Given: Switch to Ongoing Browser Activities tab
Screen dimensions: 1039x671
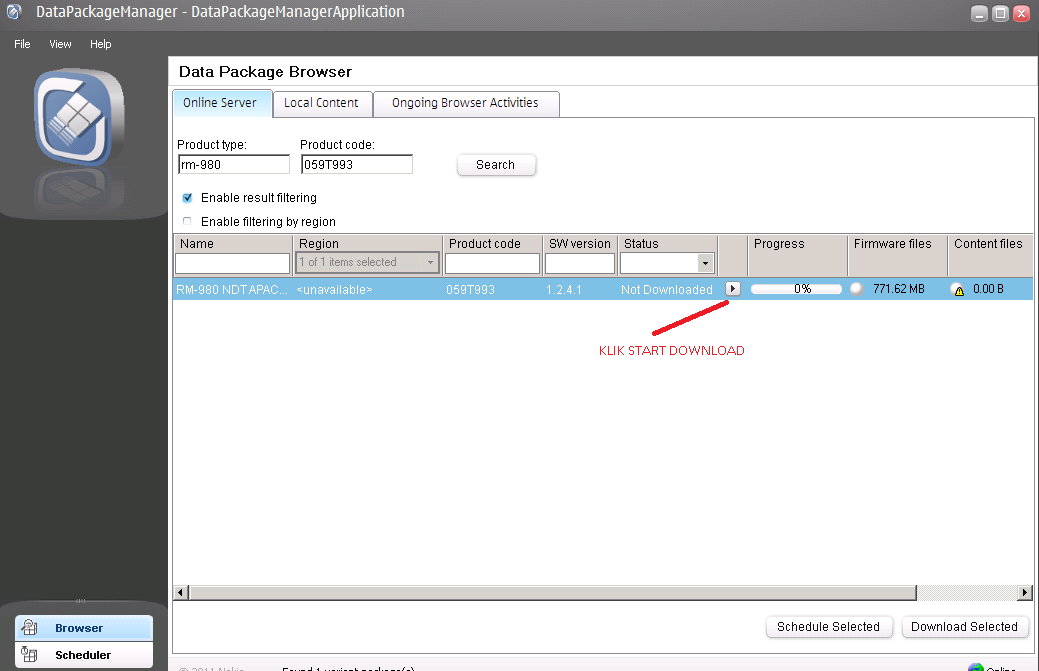Looking at the screenshot, I should pos(465,103).
